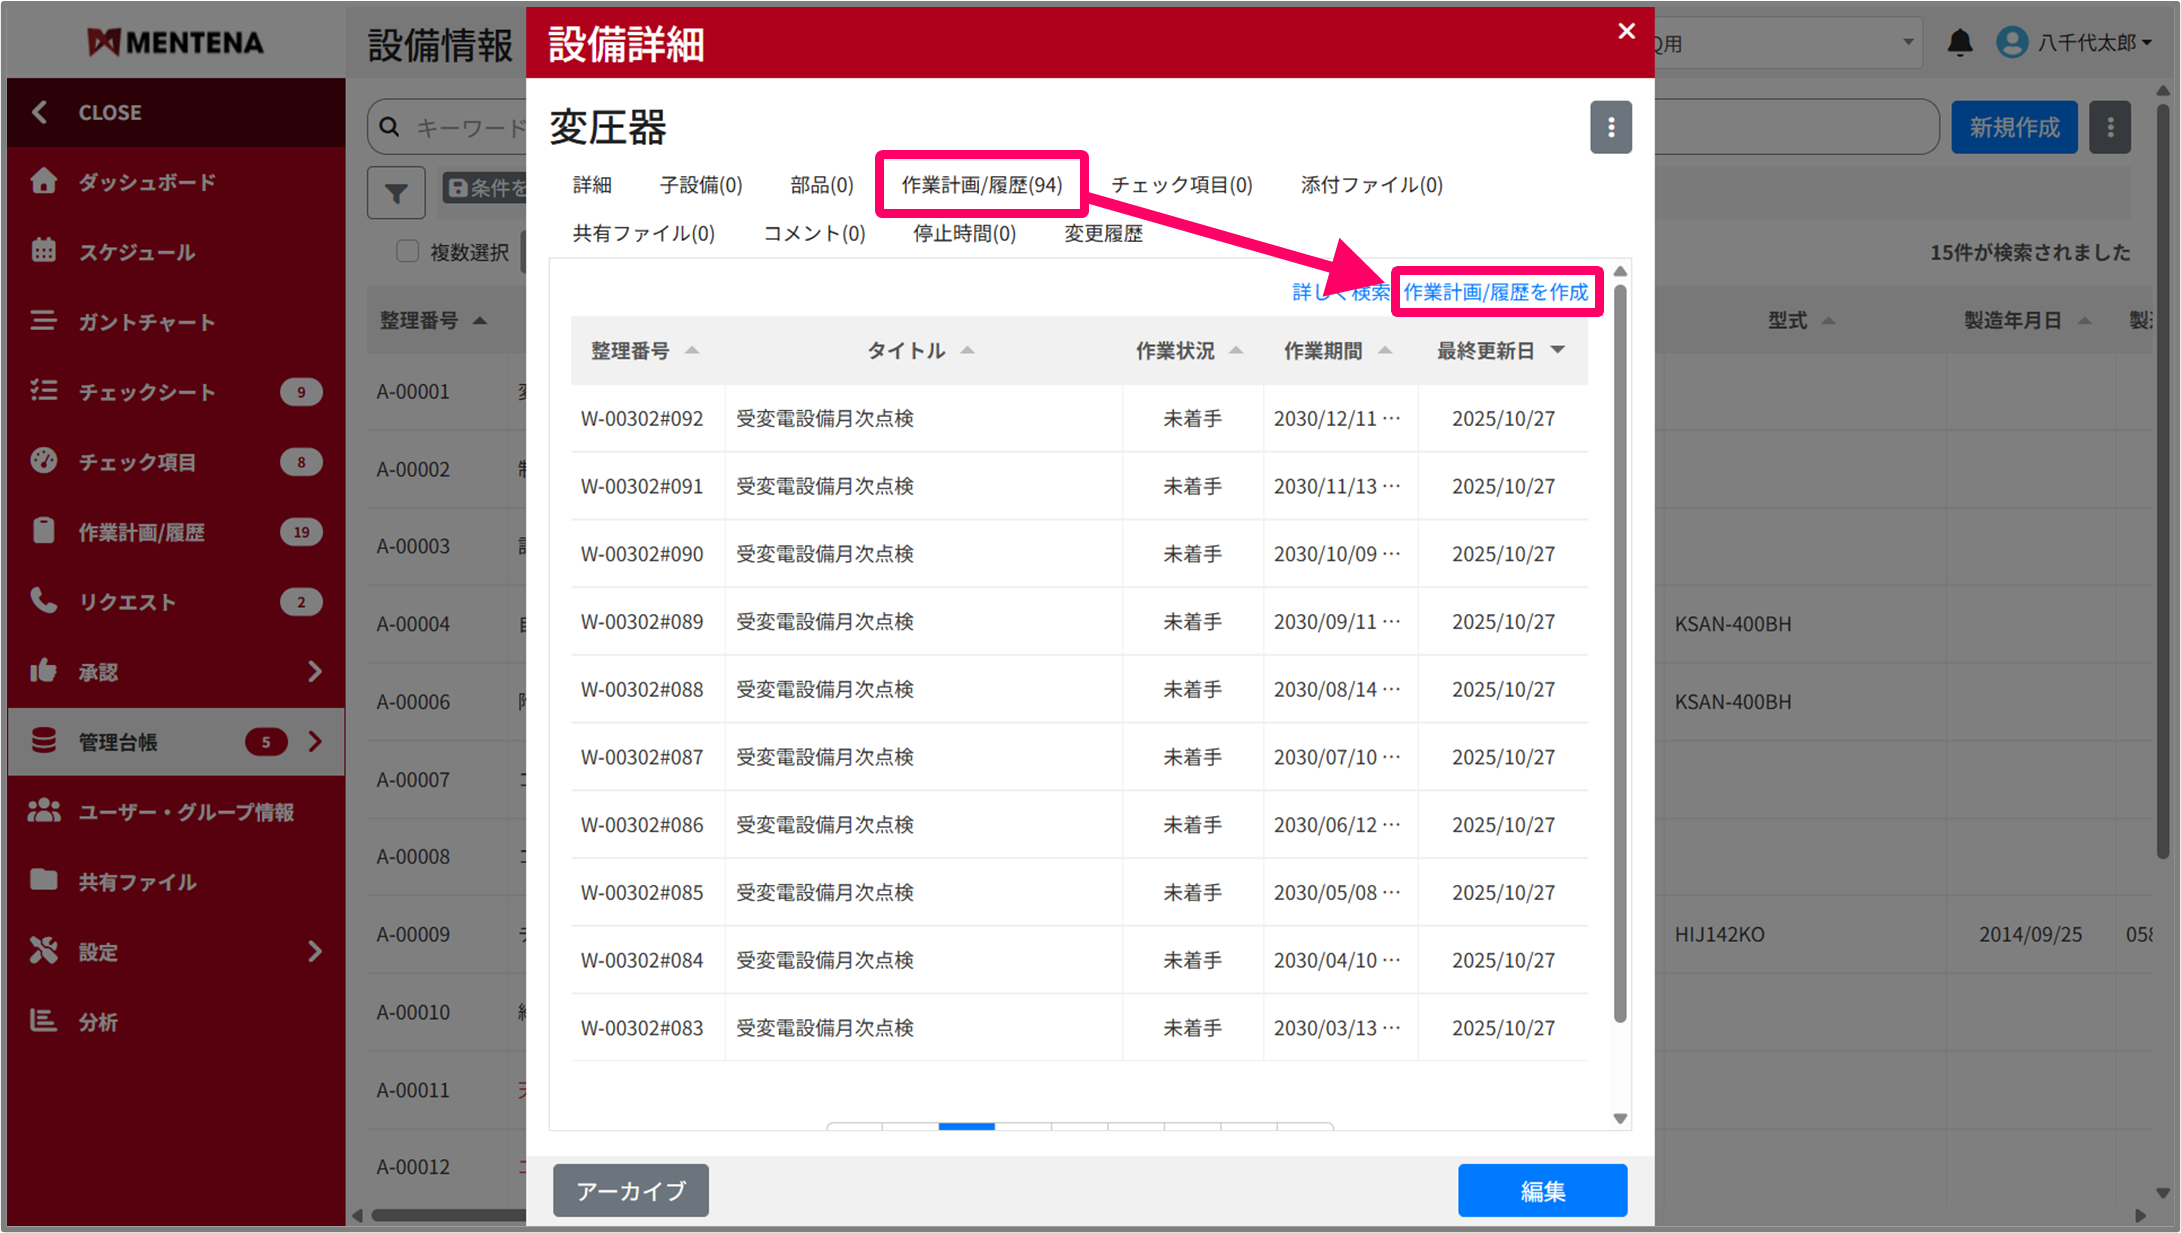Click the filter funnel icon
Screen dimensions: 2181x1233
point(396,192)
